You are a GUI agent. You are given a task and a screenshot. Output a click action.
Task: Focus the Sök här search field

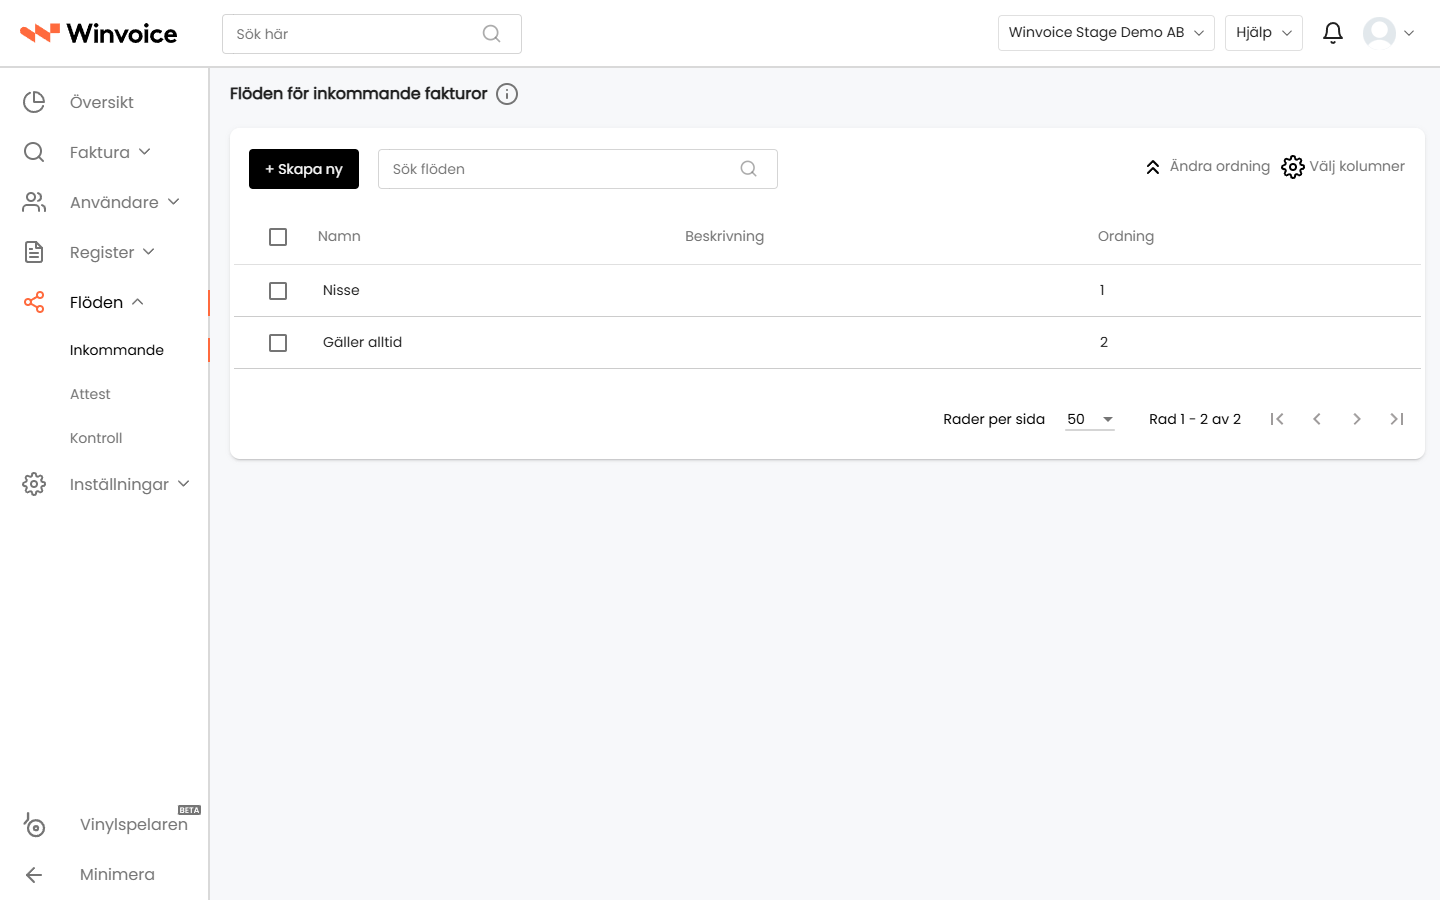coord(372,34)
